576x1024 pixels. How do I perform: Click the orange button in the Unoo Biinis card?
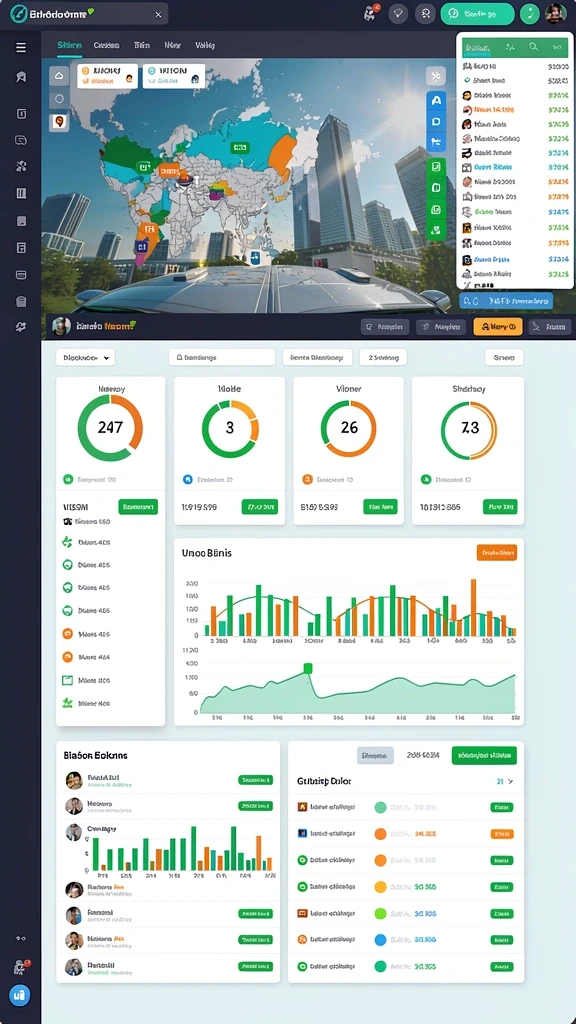click(497, 552)
